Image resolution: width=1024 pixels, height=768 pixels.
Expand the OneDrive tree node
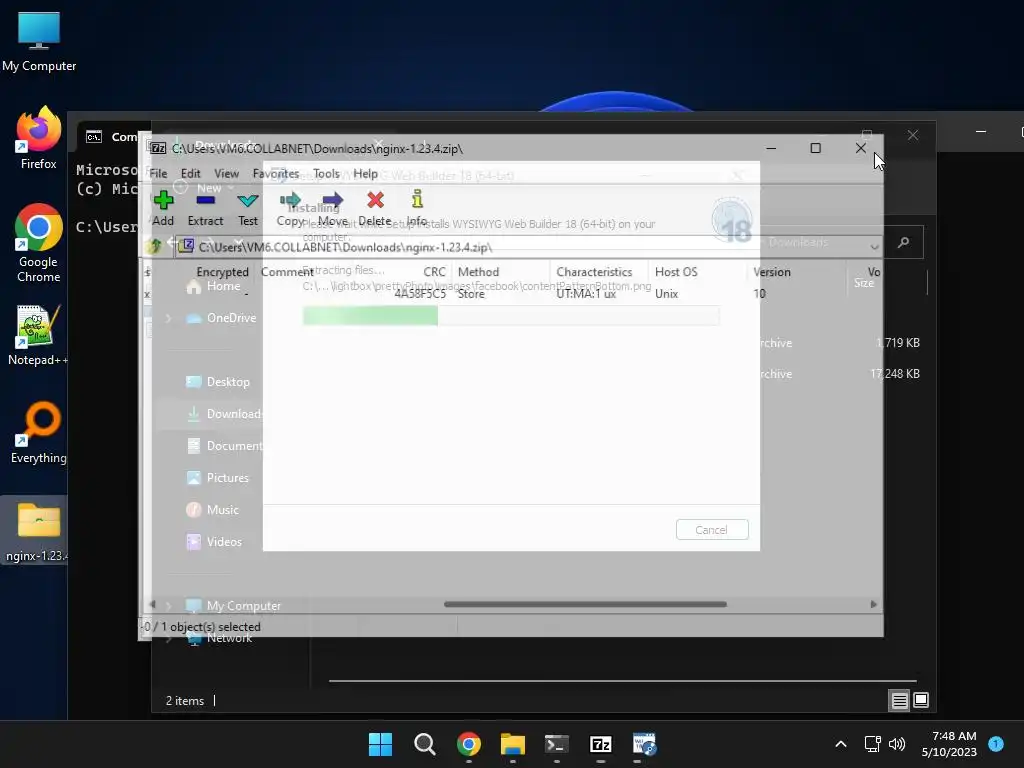tap(168, 318)
